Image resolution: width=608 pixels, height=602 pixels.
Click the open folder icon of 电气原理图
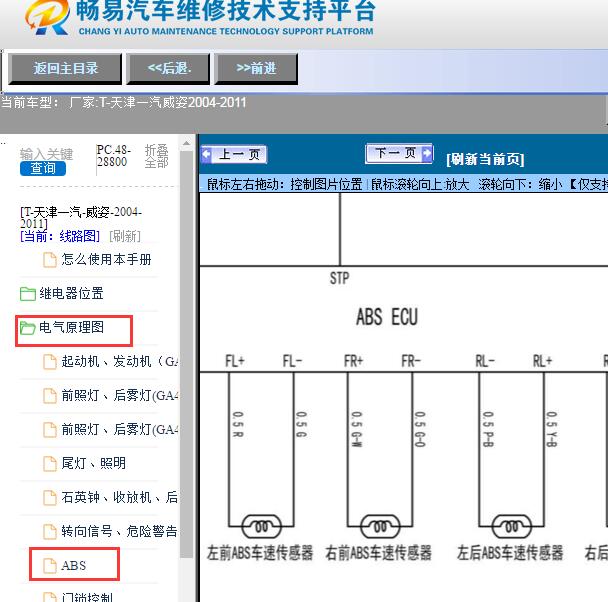(x=28, y=328)
